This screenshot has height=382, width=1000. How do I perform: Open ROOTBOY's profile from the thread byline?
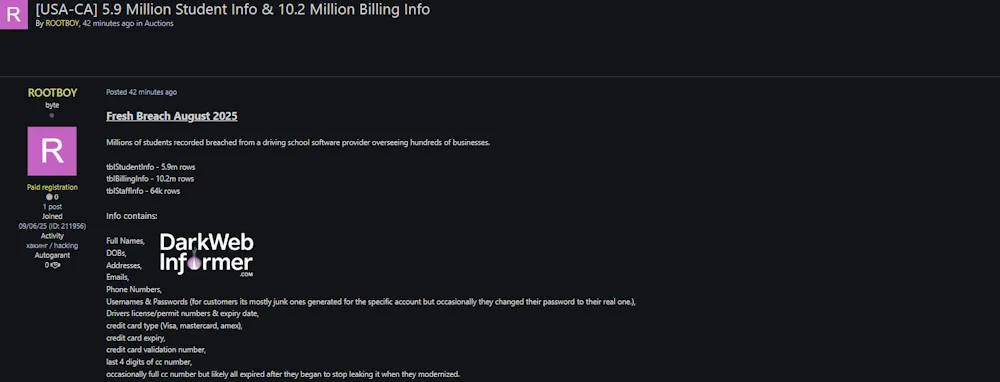click(62, 24)
